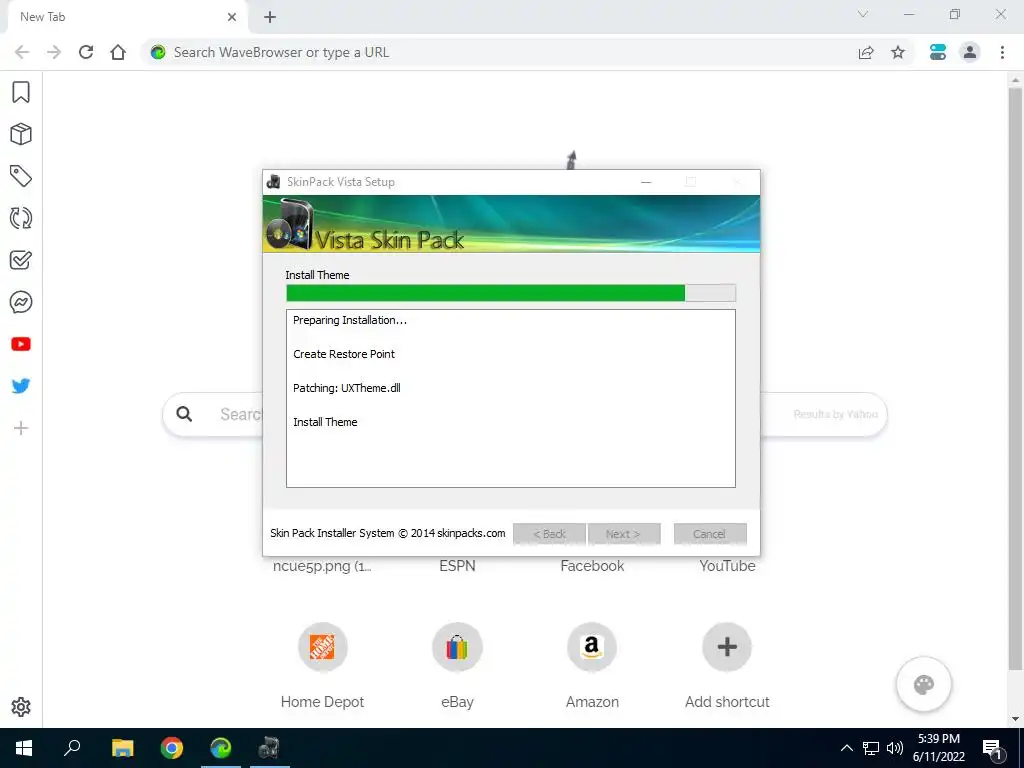
Task: Click the 'Preparing Installation...' log line
Action: click(350, 320)
